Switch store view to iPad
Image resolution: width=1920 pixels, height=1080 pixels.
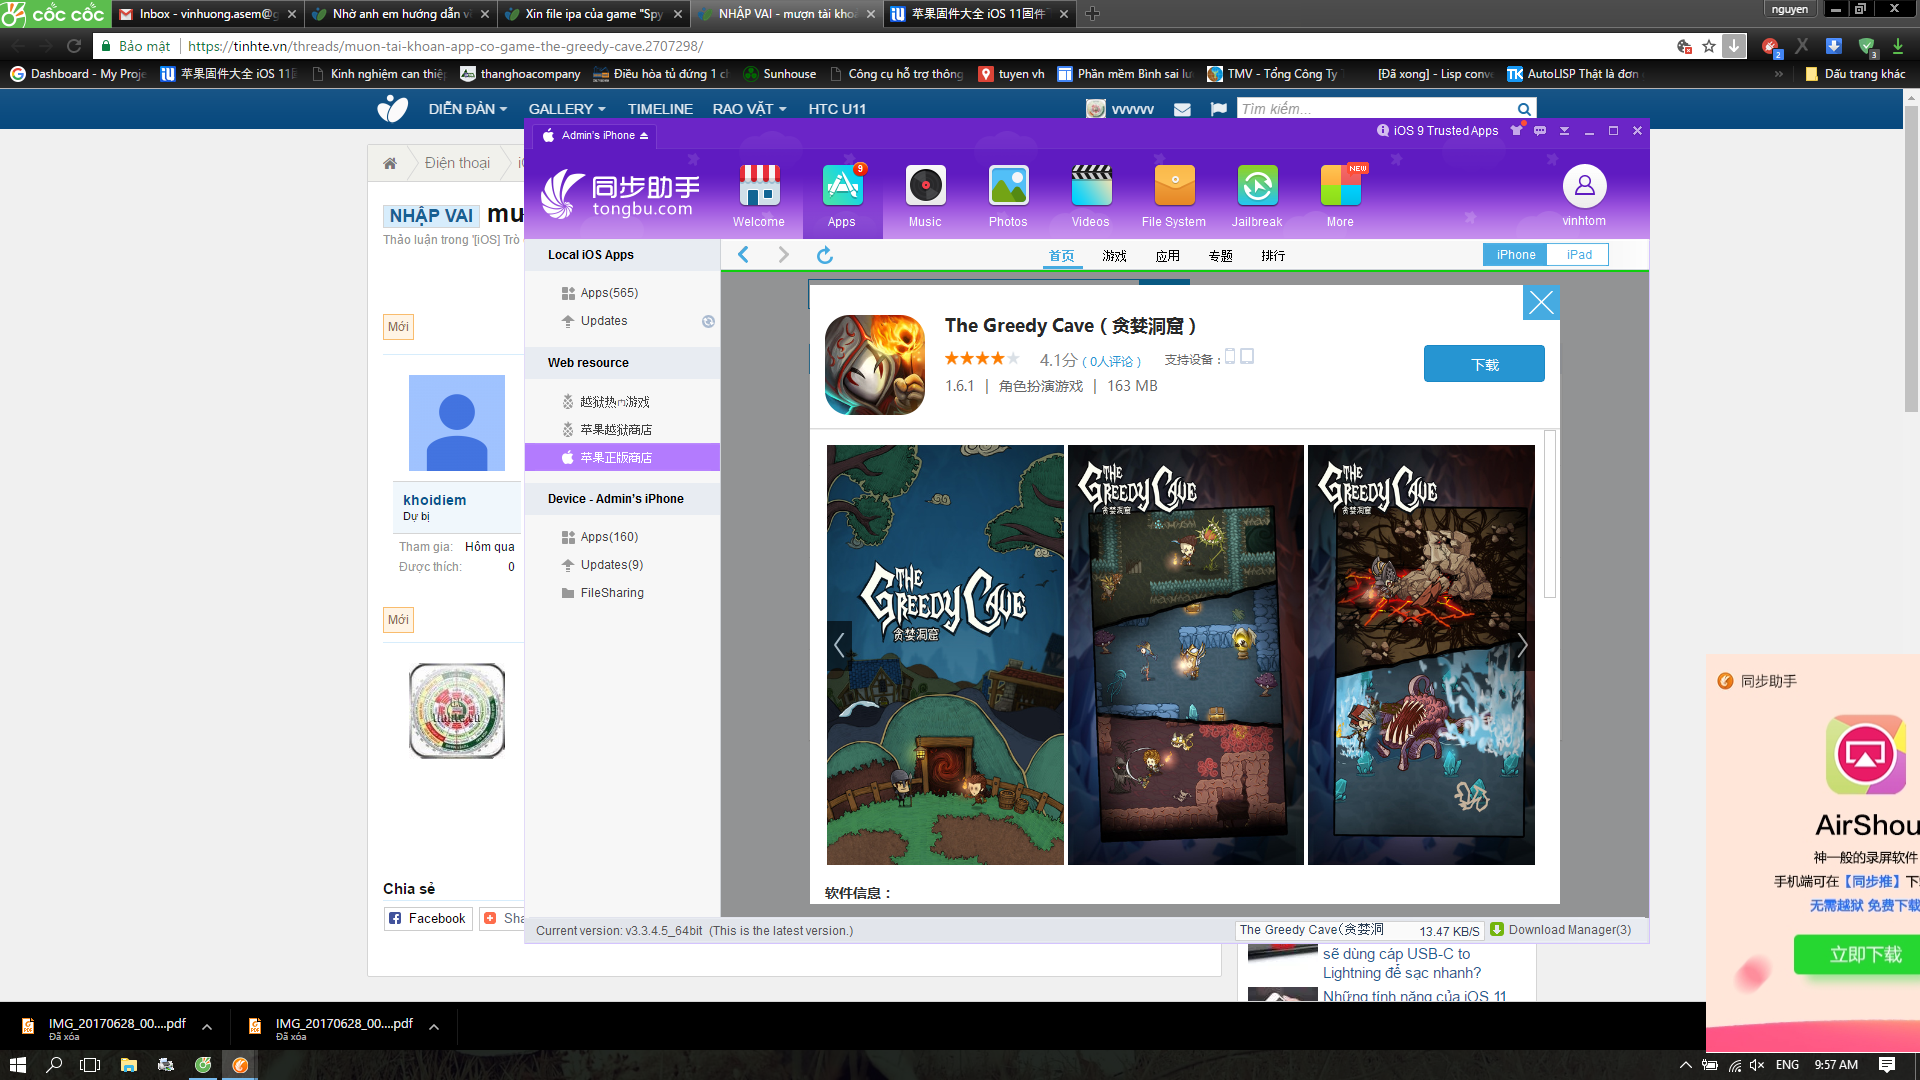tap(1579, 255)
